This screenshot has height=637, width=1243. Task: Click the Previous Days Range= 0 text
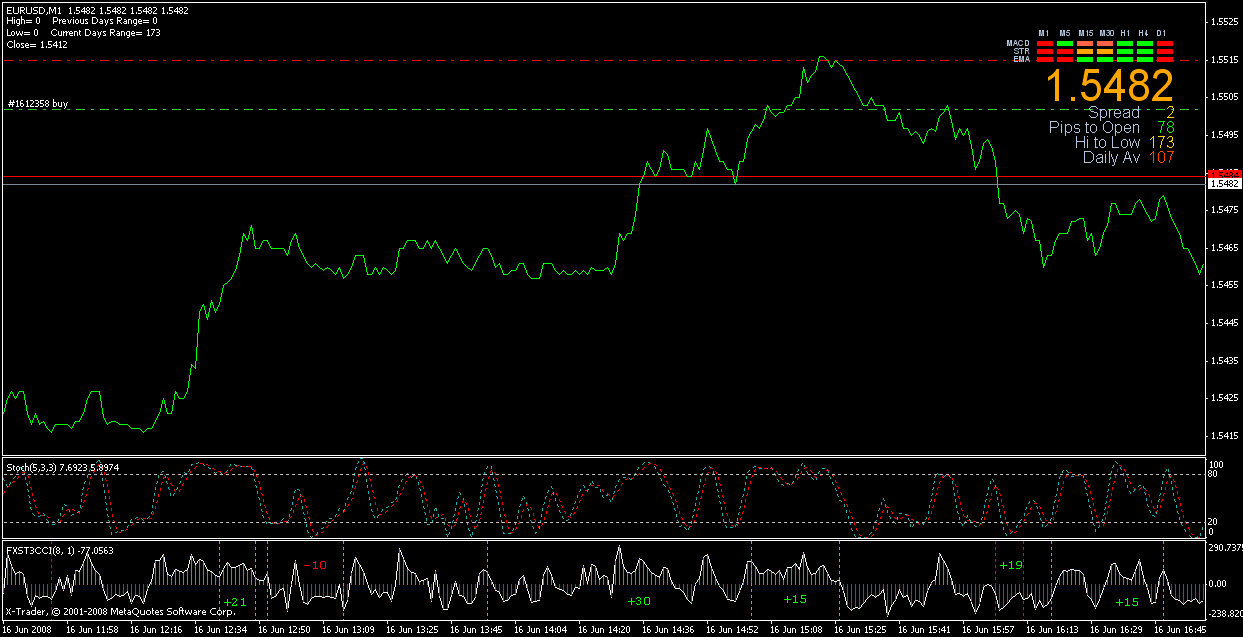[104, 21]
